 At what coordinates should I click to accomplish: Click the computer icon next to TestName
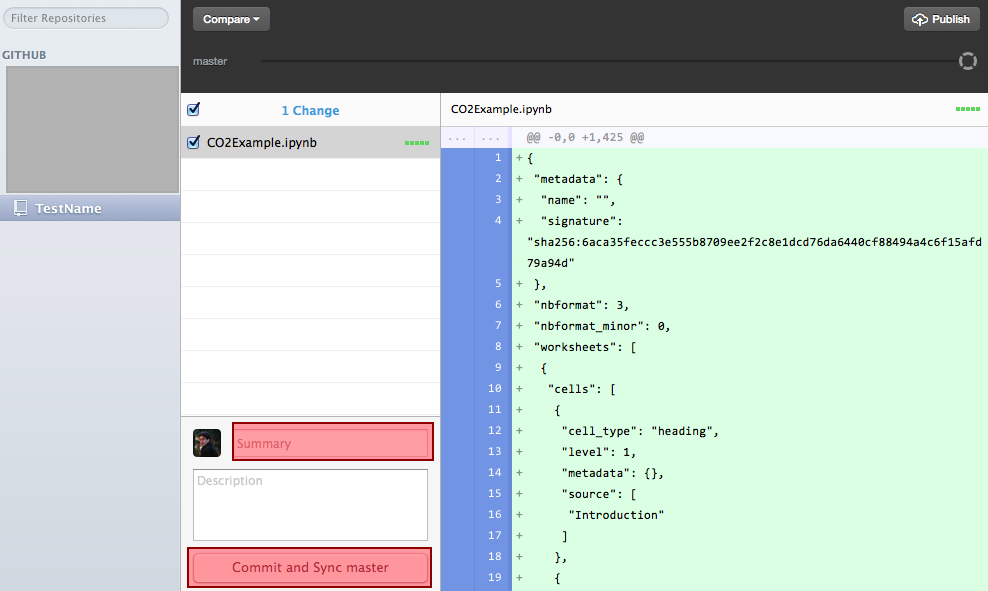[22, 208]
